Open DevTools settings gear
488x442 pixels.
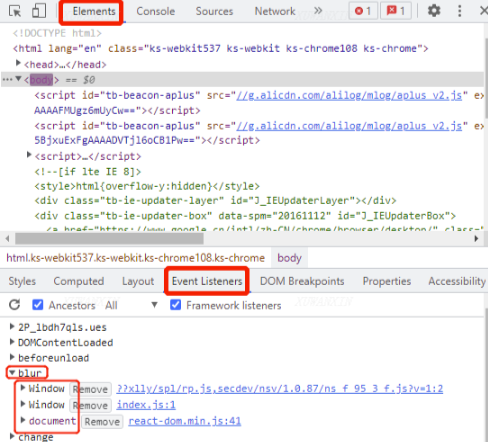pos(434,11)
